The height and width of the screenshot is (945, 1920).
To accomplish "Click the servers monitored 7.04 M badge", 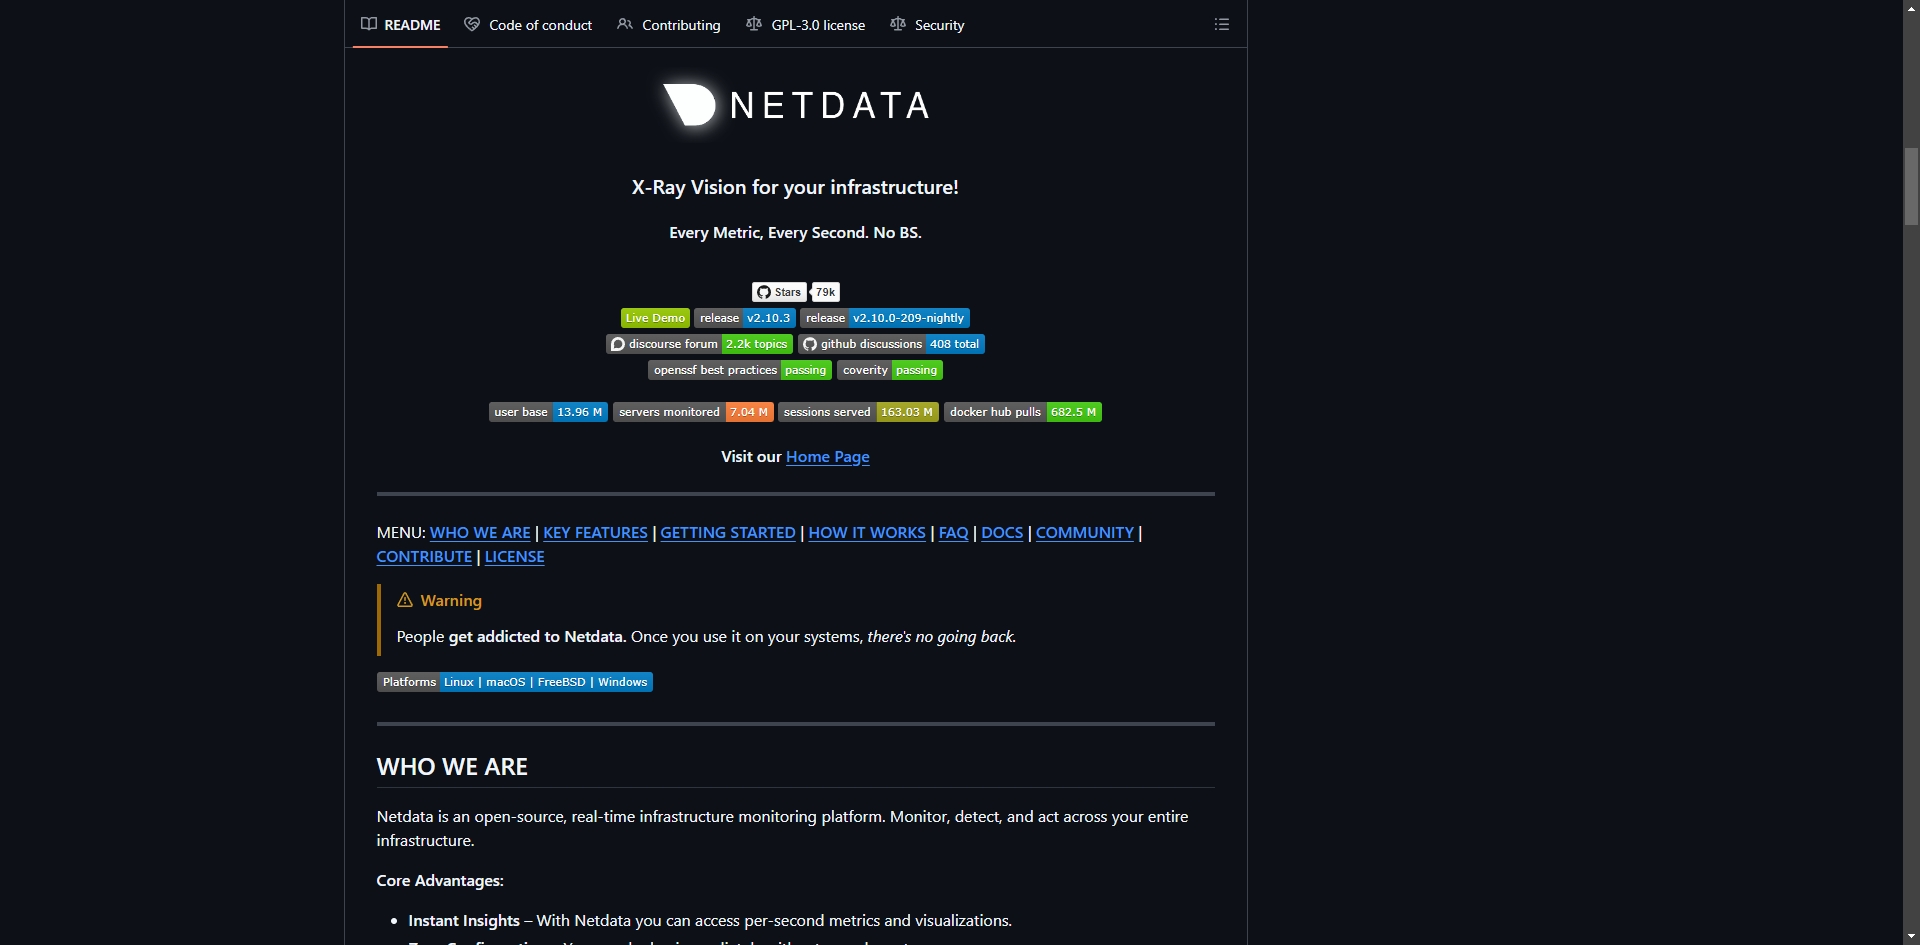I will point(693,412).
